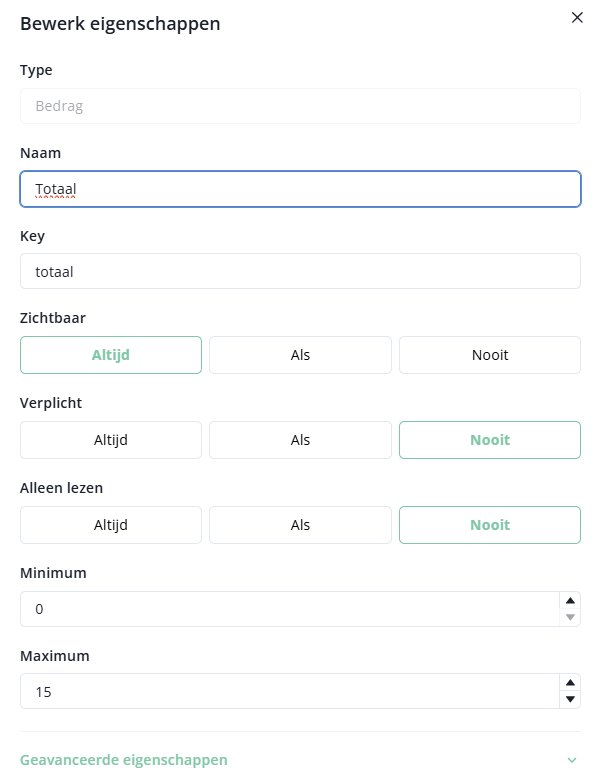Select Nooit under Verplicht
Image resolution: width=601 pixels, height=783 pixels.
[x=489, y=440]
